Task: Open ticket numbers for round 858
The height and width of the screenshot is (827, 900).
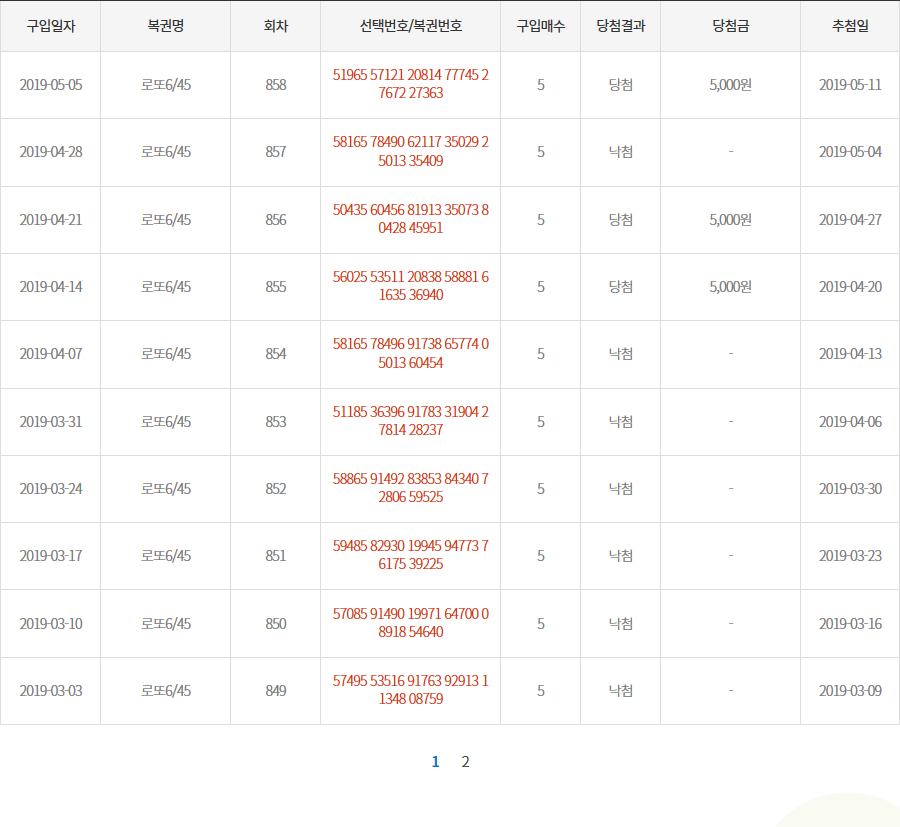Action: (x=410, y=84)
